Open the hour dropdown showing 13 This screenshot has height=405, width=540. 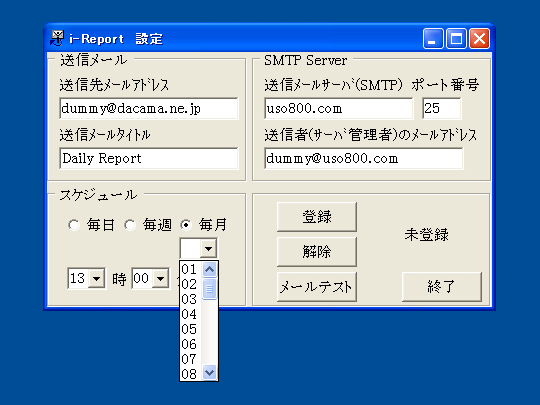coord(96,278)
